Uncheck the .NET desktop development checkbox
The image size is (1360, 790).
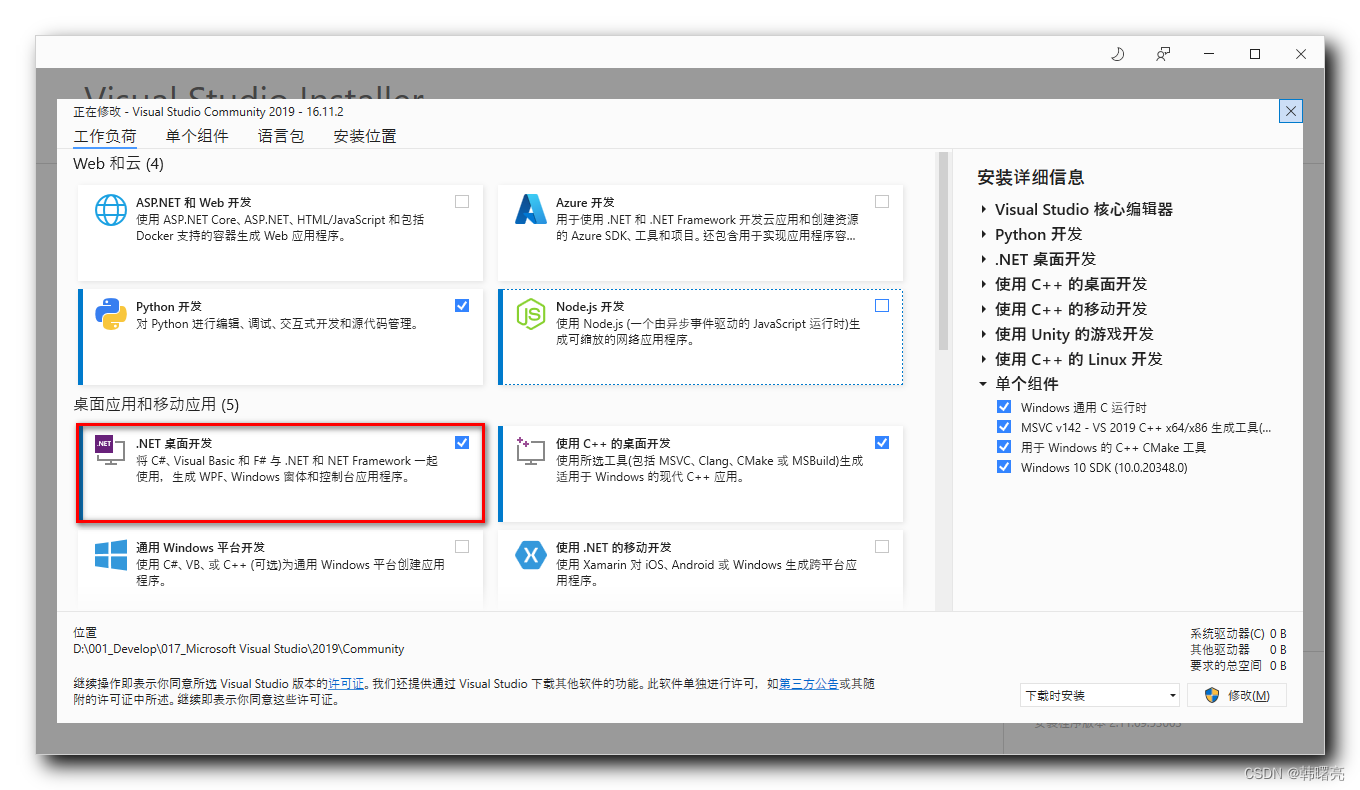pyautogui.click(x=462, y=442)
